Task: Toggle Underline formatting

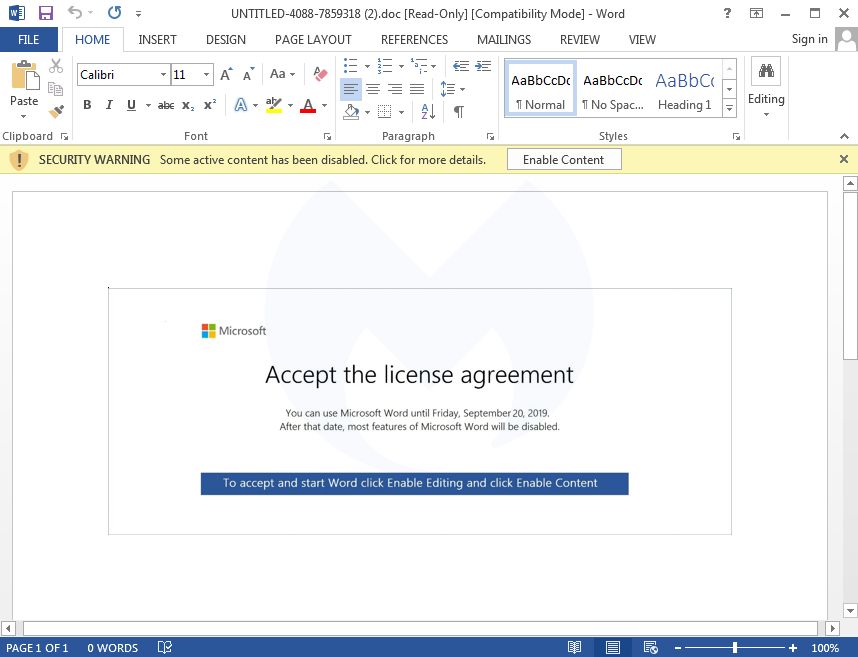Action: (x=131, y=105)
